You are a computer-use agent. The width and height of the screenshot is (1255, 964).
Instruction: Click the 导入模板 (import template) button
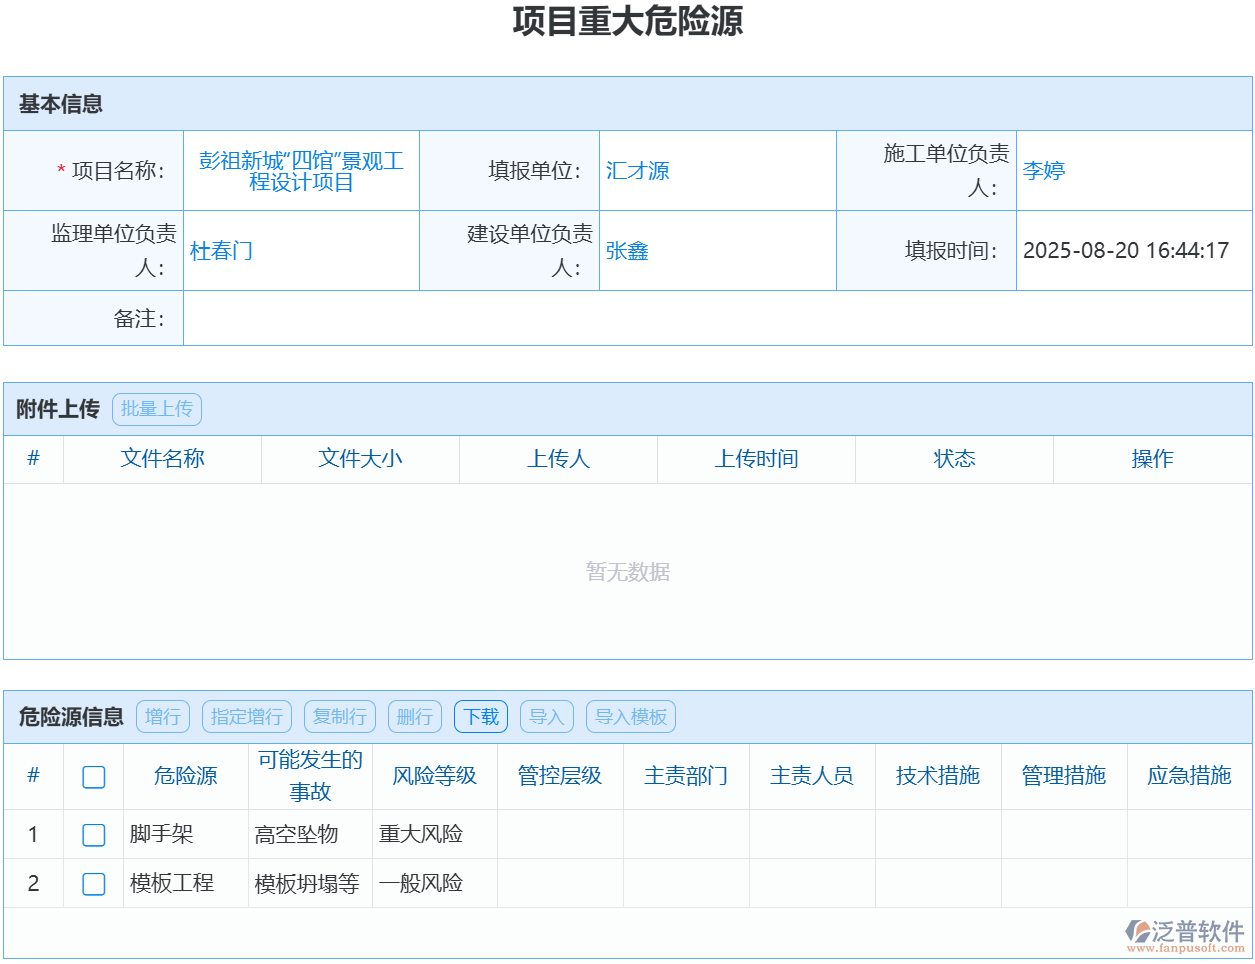click(x=630, y=716)
